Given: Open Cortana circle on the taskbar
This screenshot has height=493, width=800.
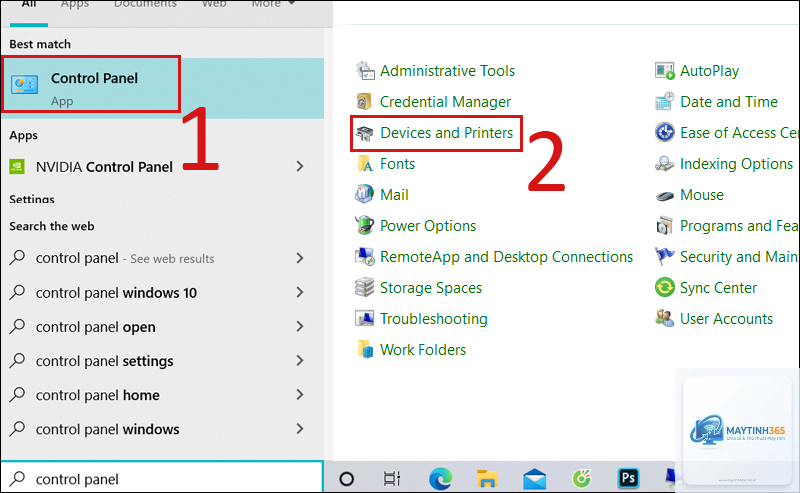Looking at the screenshot, I should [346, 479].
